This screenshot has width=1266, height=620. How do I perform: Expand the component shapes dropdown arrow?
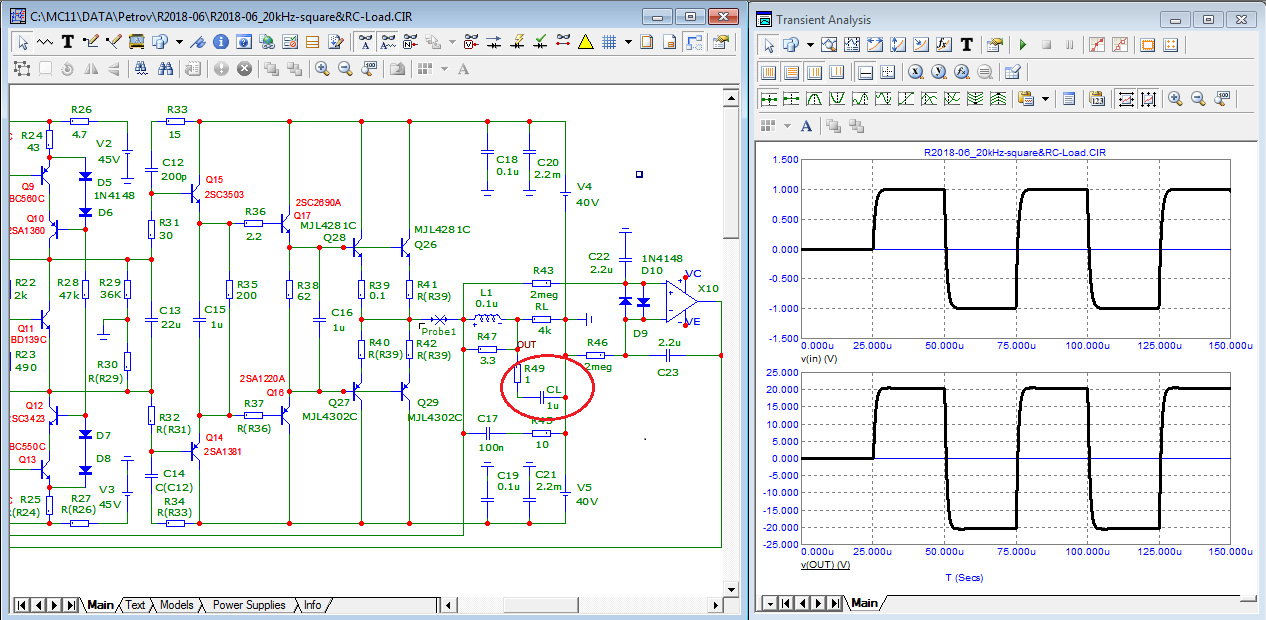click(180, 43)
